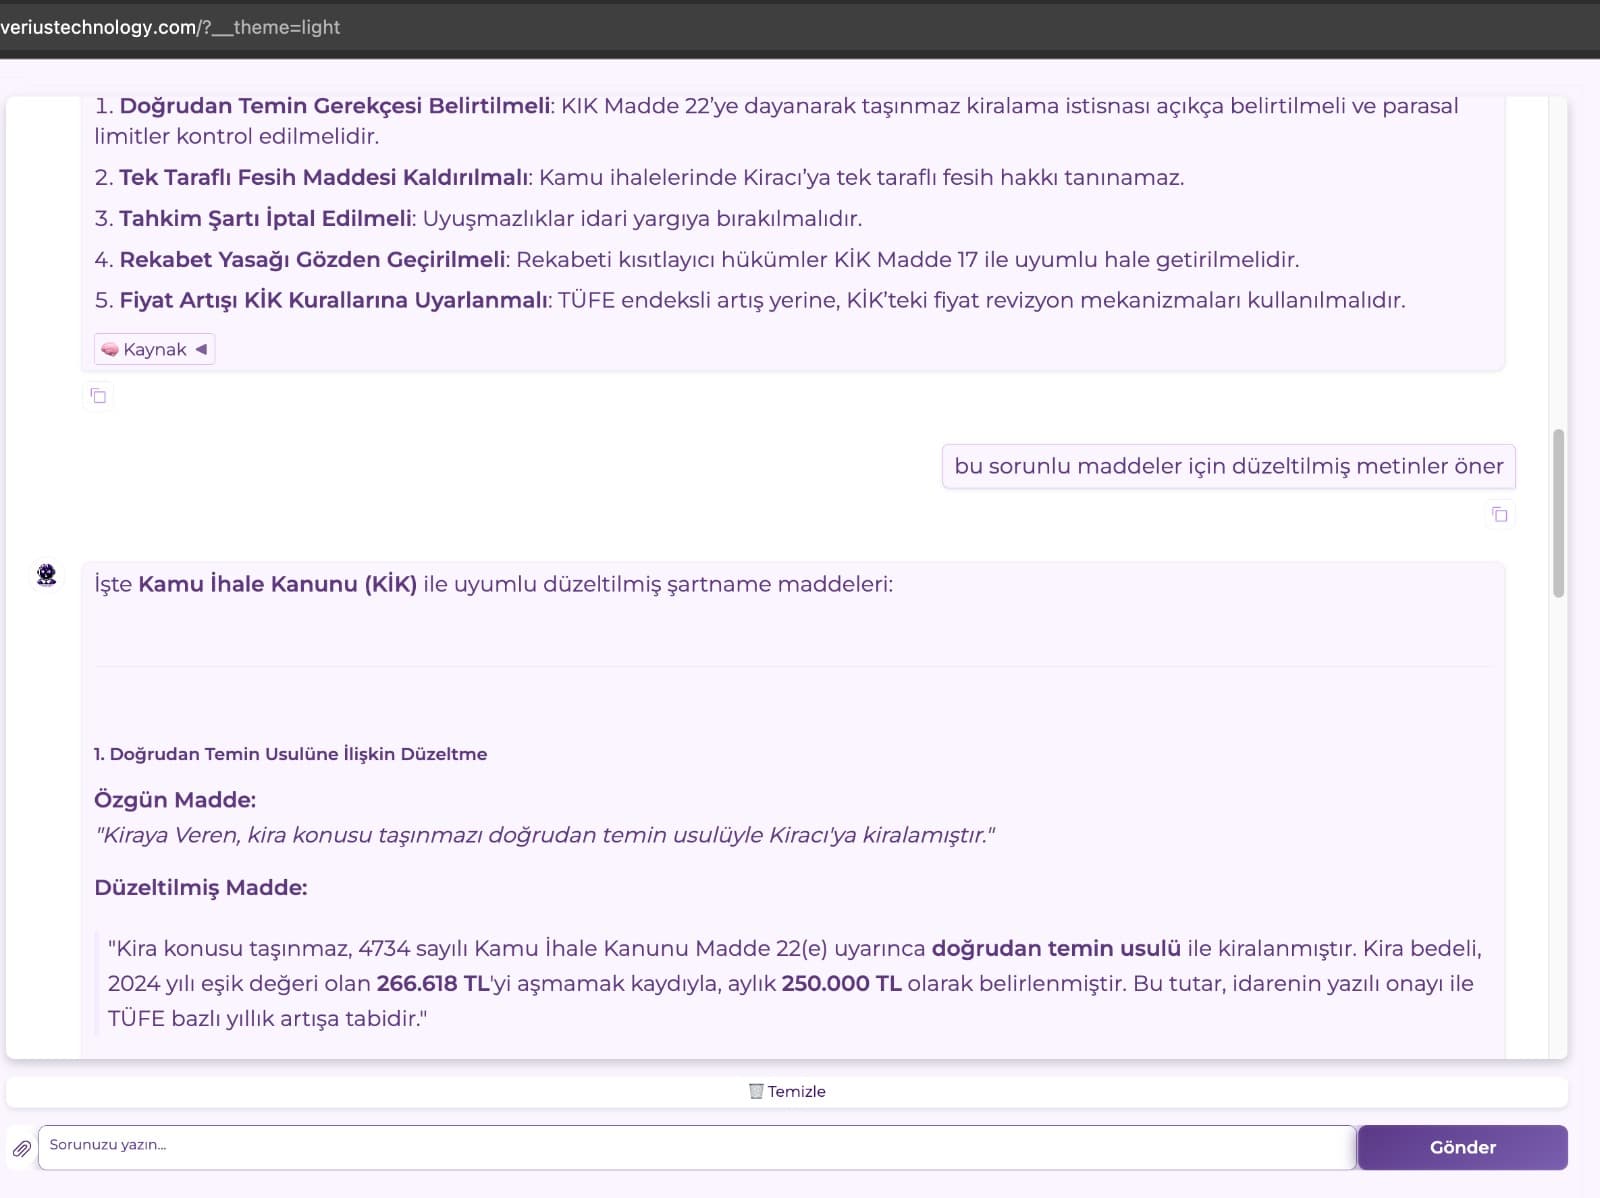Click the chat panel vertical scrollbar thumb

point(1558,513)
